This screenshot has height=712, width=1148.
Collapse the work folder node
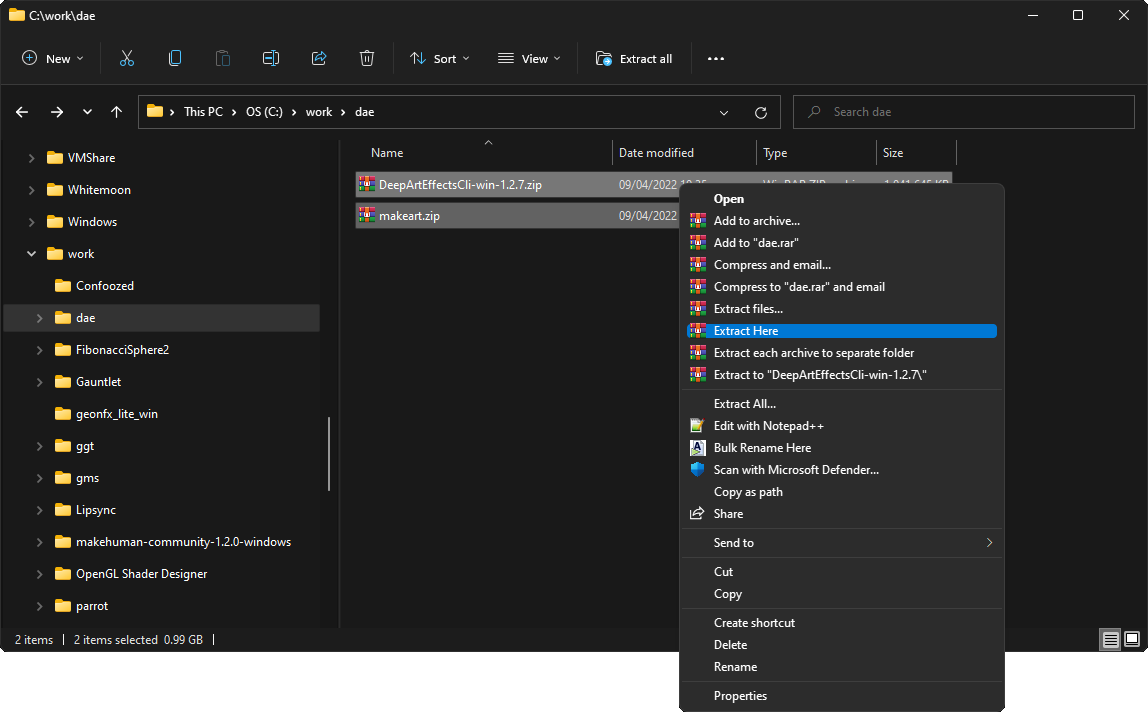tap(31, 253)
